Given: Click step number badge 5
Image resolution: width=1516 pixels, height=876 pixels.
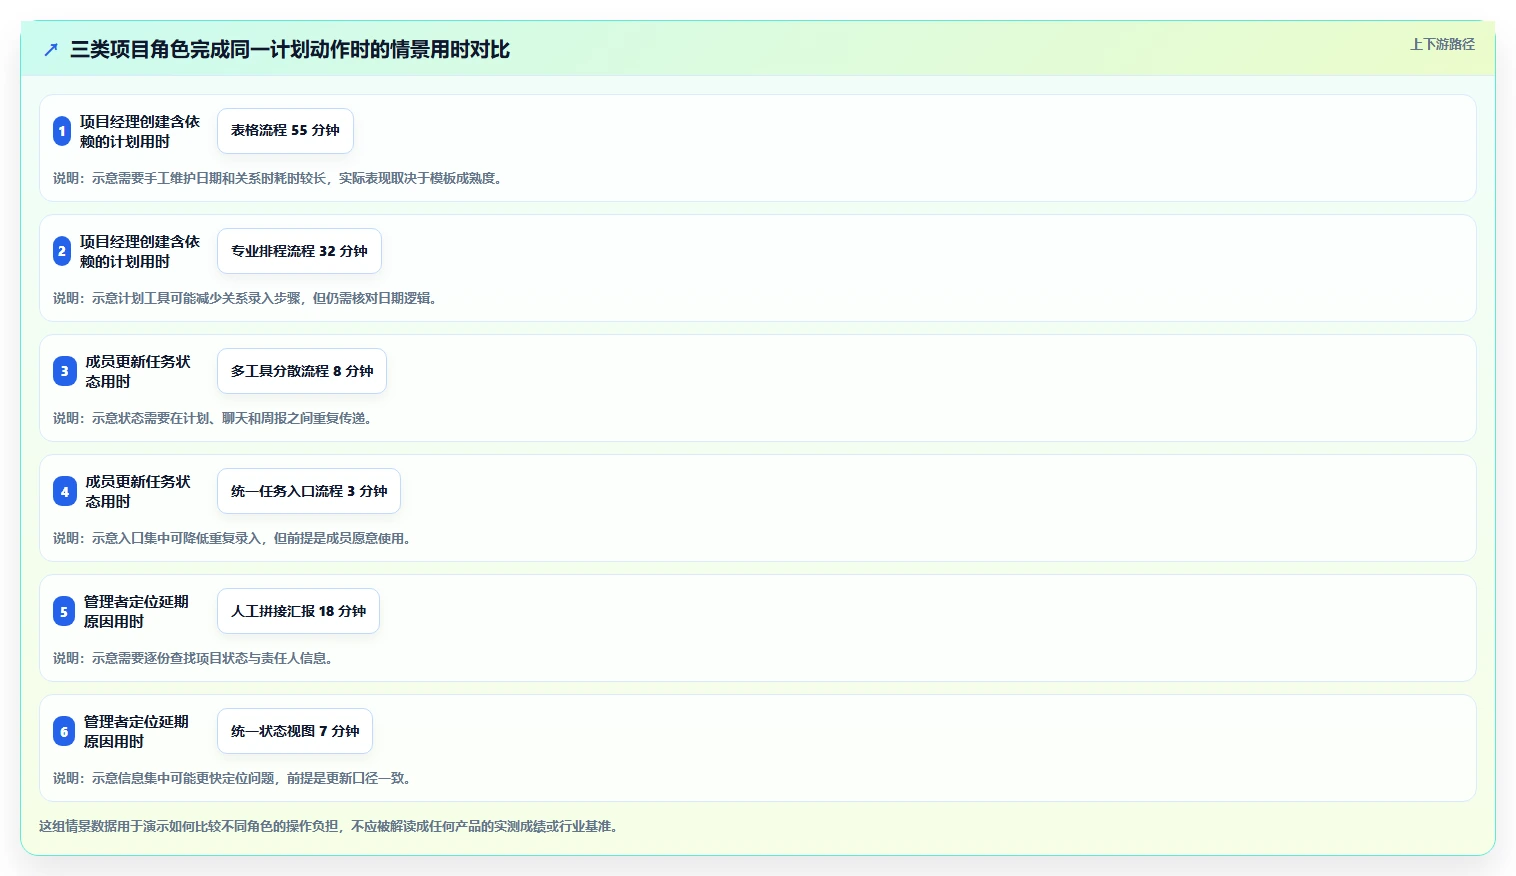Looking at the screenshot, I should 64,611.
